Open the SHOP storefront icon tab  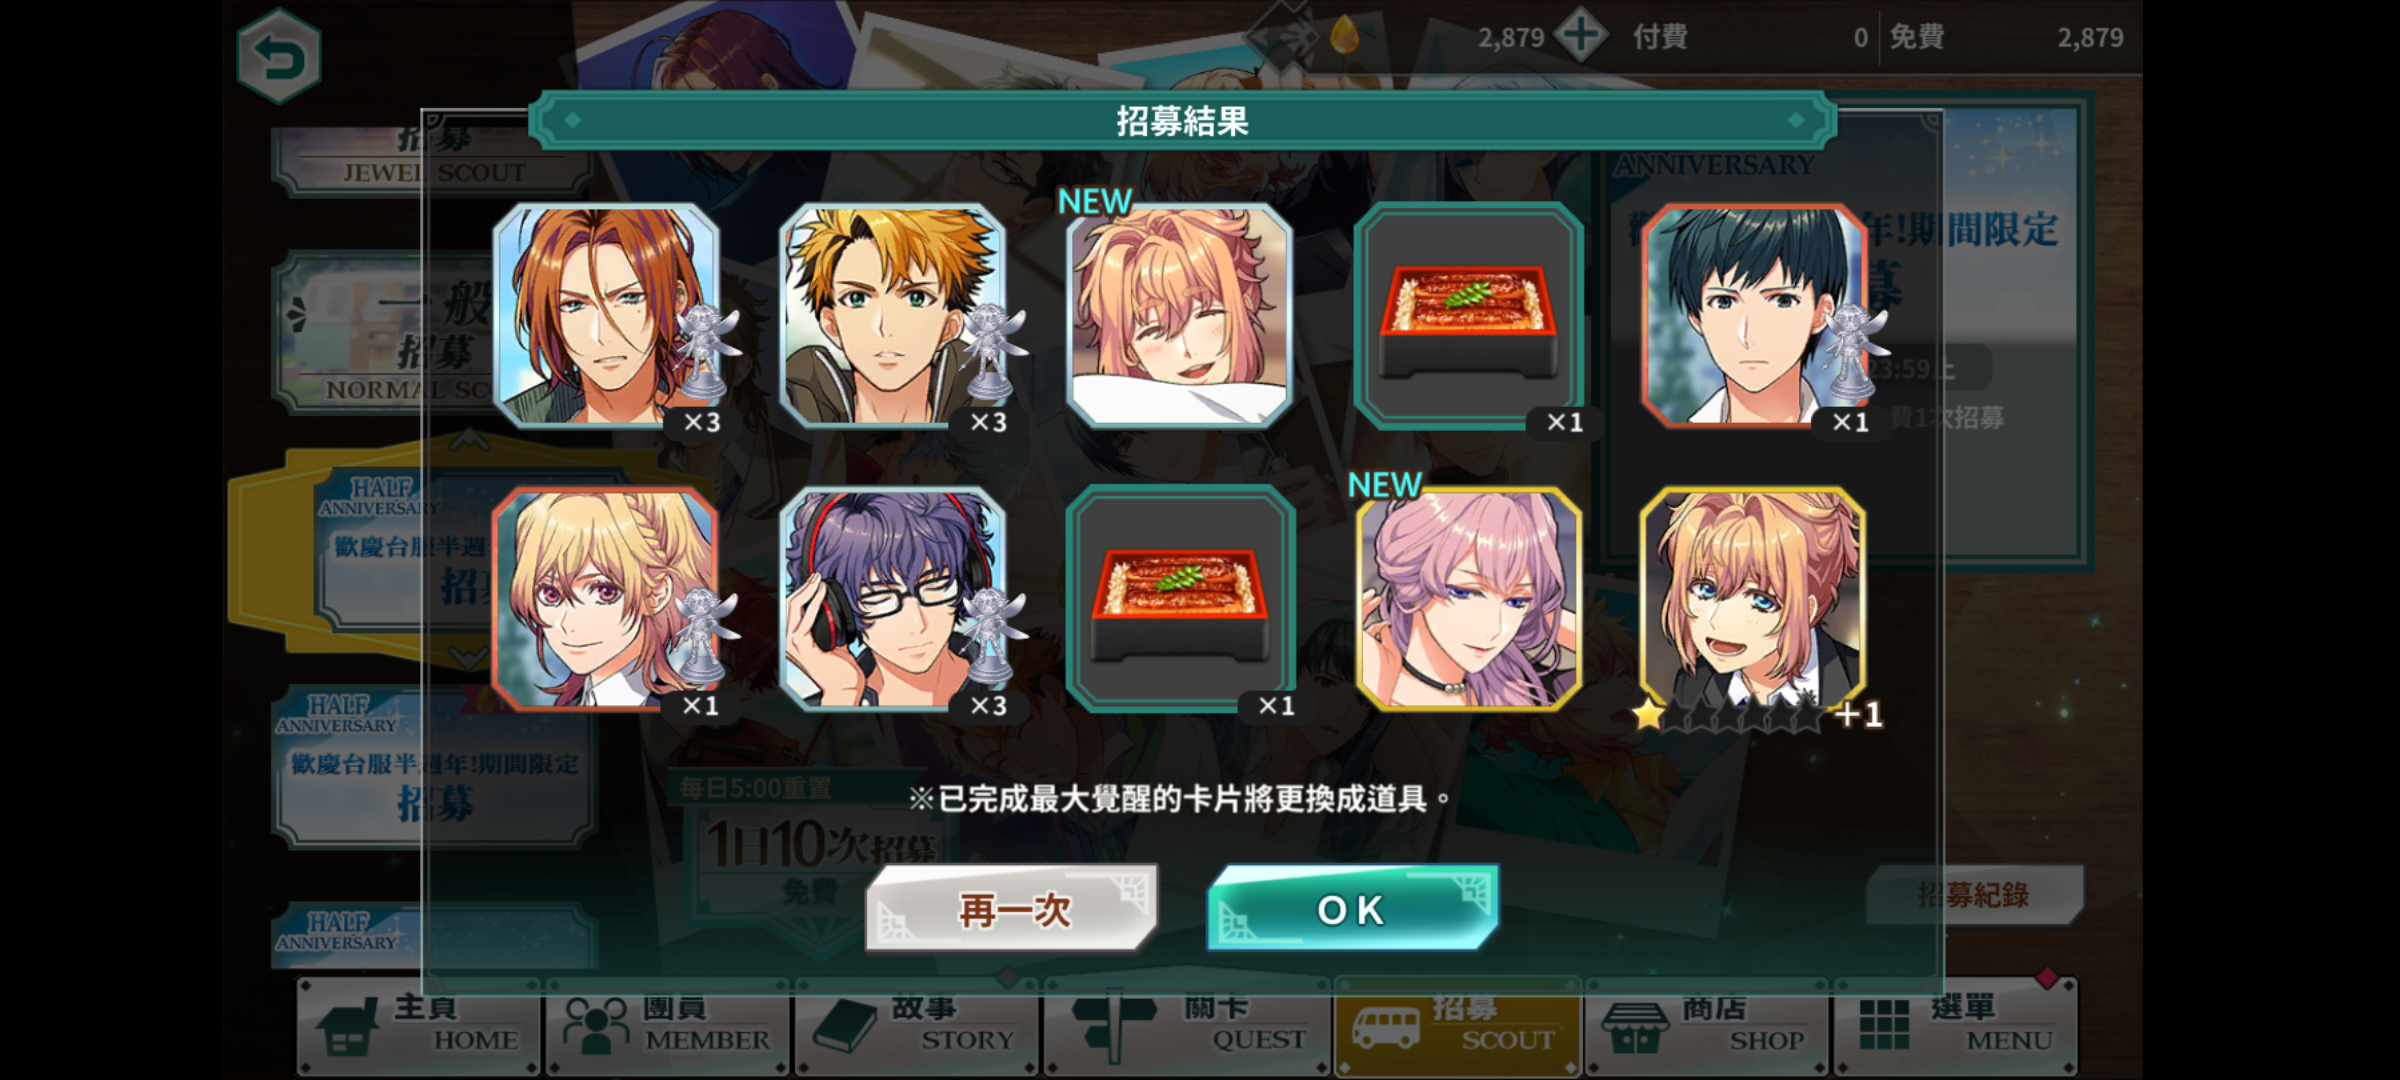(1706, 1027)
